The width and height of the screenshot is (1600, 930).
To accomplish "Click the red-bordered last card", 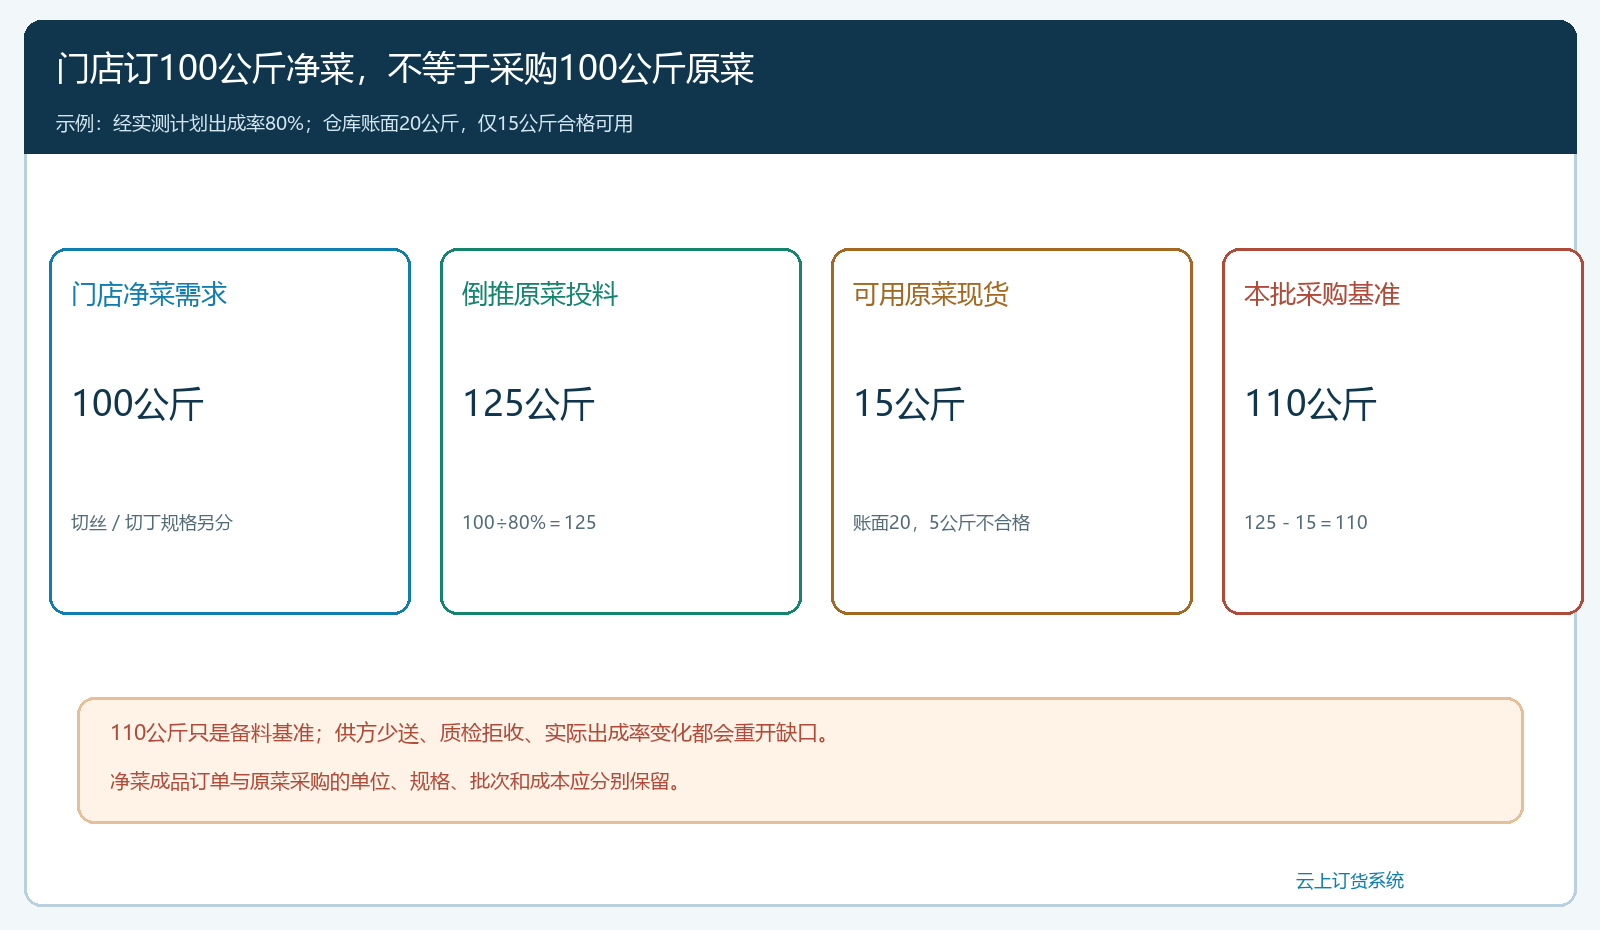I will [x=1403, y=431].
